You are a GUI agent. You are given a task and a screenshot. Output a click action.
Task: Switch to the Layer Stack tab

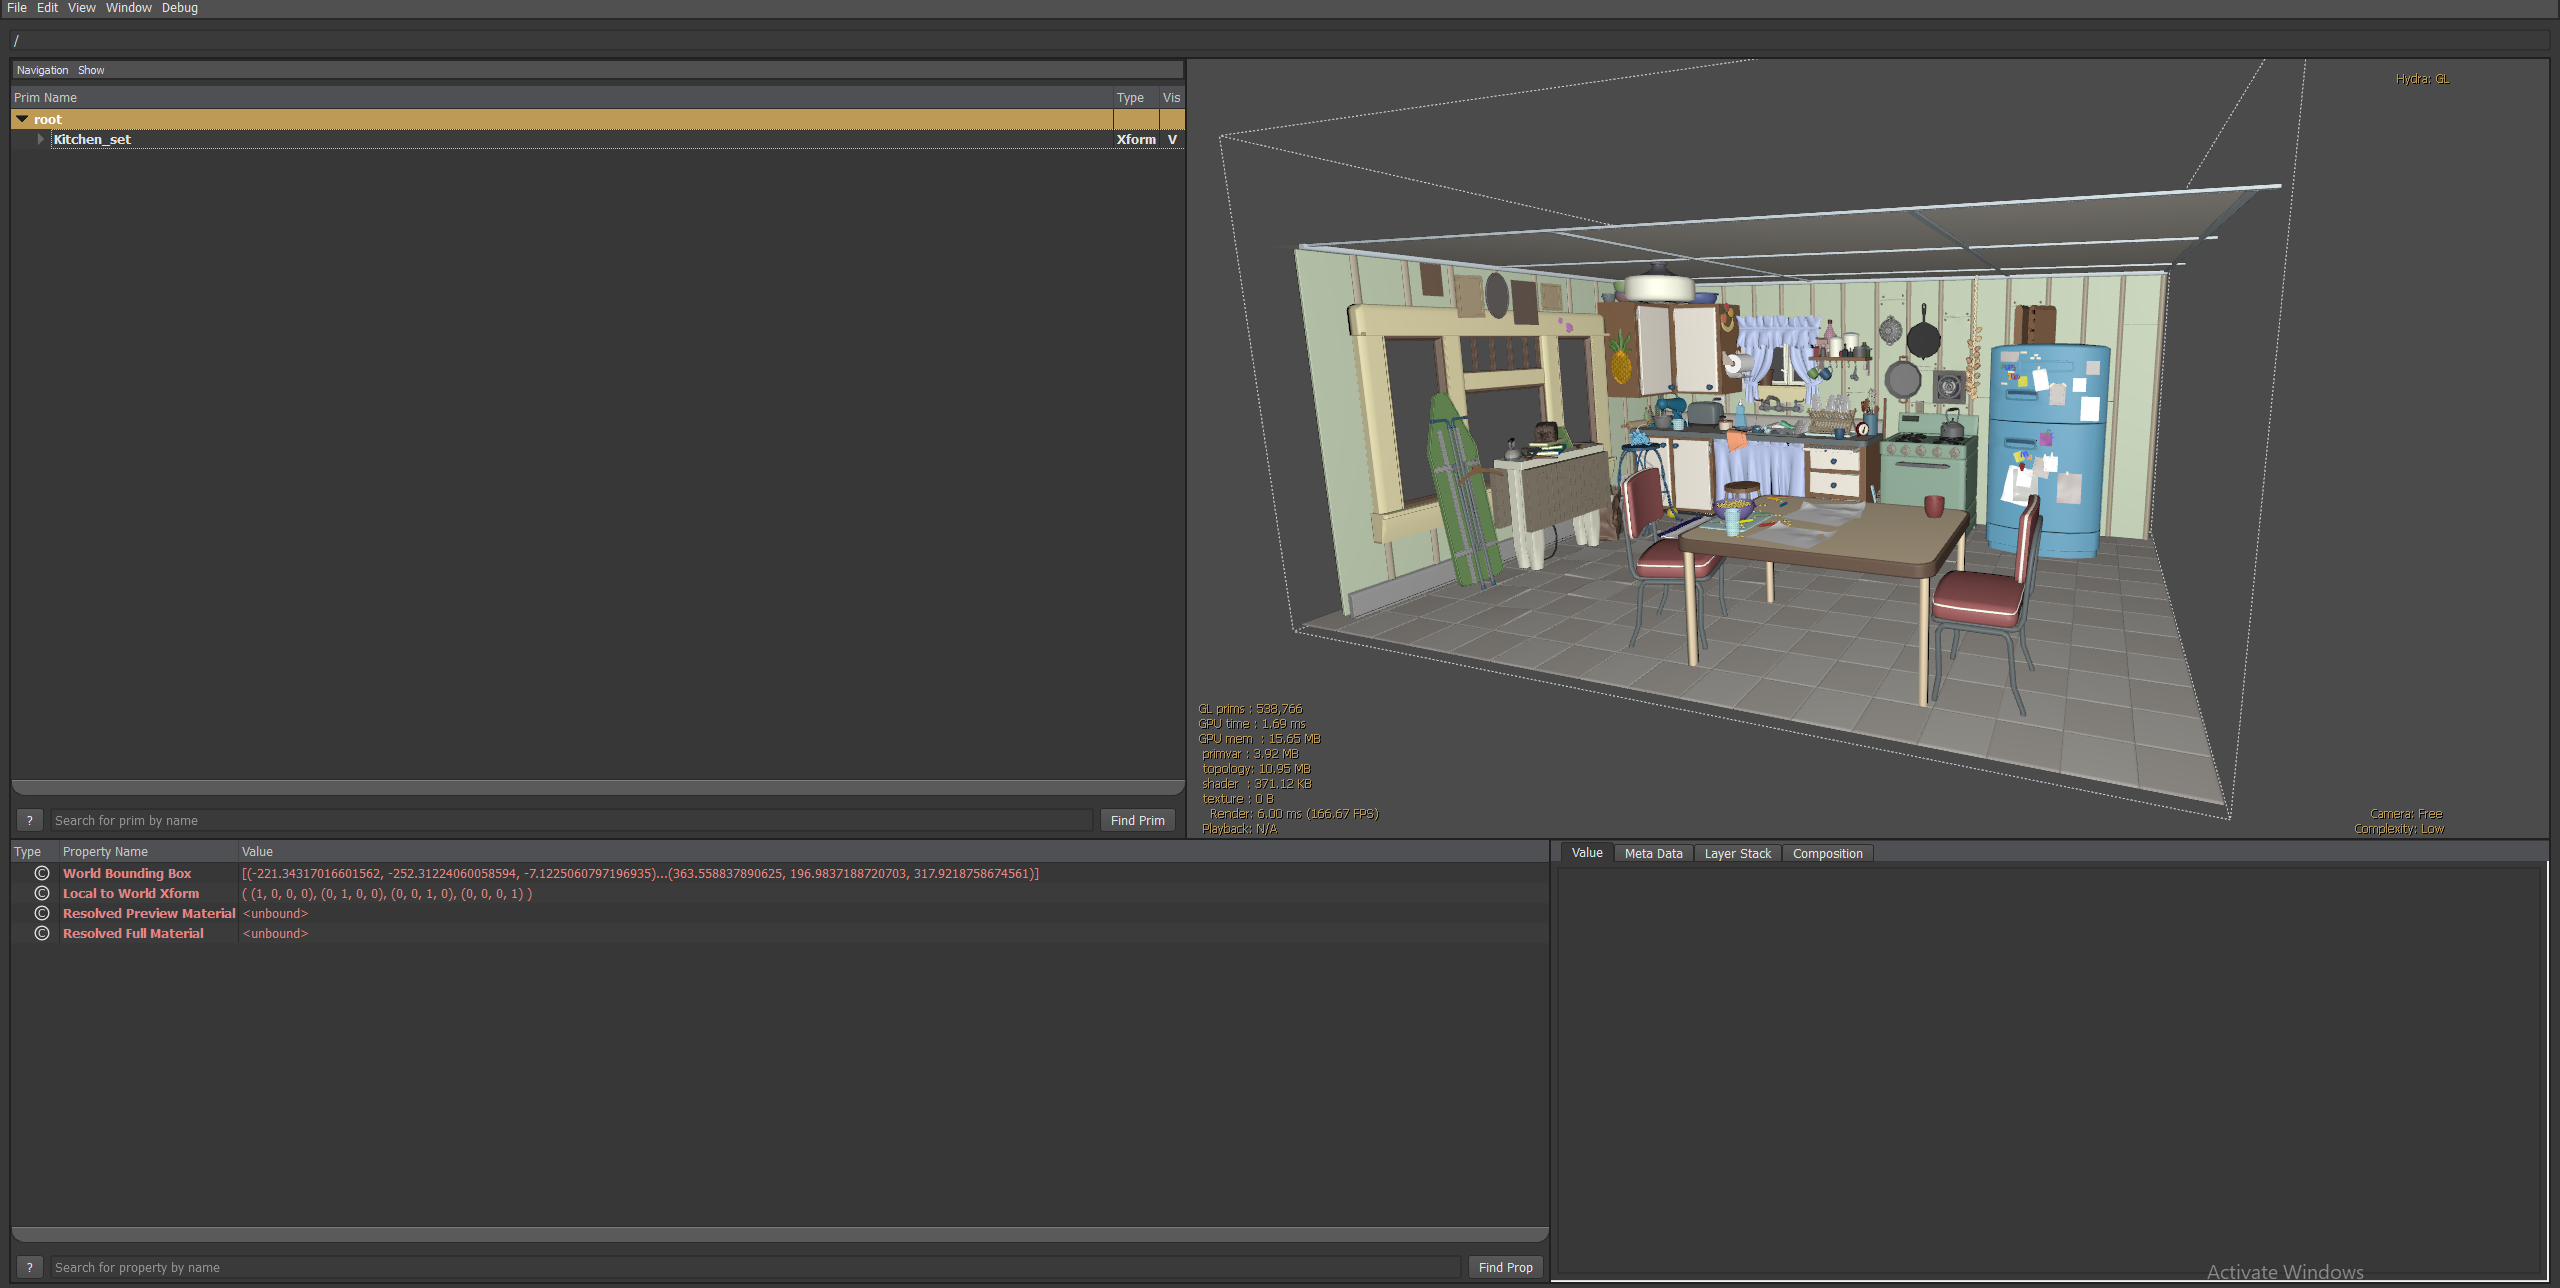1737,854
